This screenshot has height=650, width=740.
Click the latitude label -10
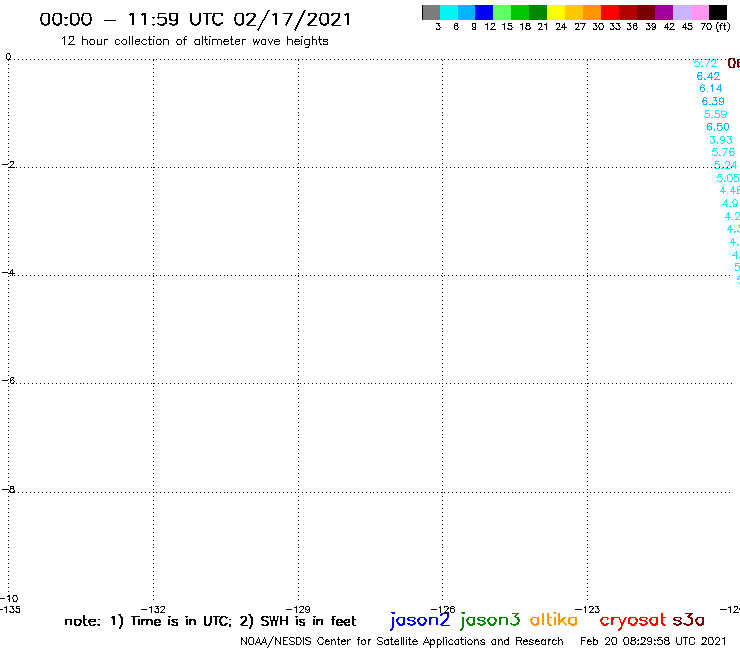click(x=9, y=598)
